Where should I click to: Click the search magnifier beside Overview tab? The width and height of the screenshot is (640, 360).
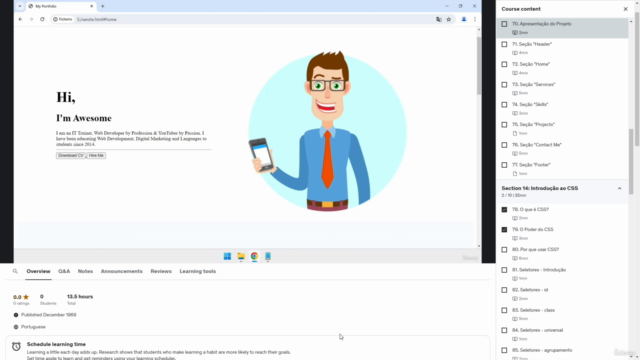[15, 271]
